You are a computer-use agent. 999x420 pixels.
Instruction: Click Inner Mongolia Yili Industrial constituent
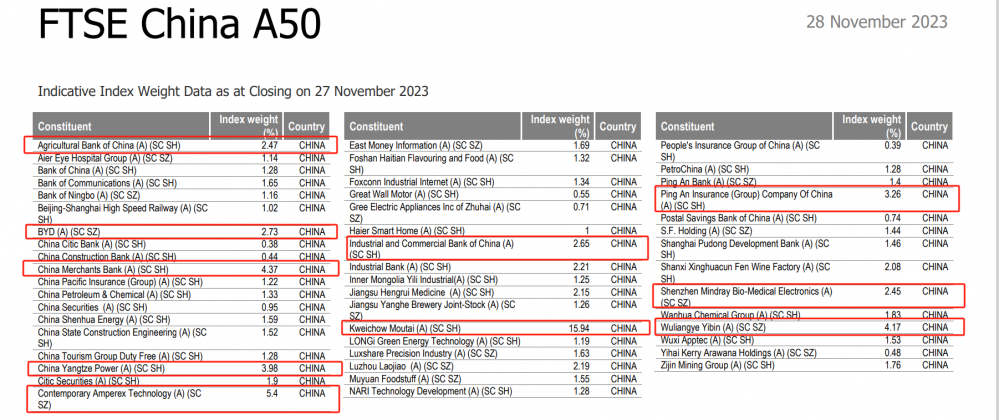click(423, 280)
